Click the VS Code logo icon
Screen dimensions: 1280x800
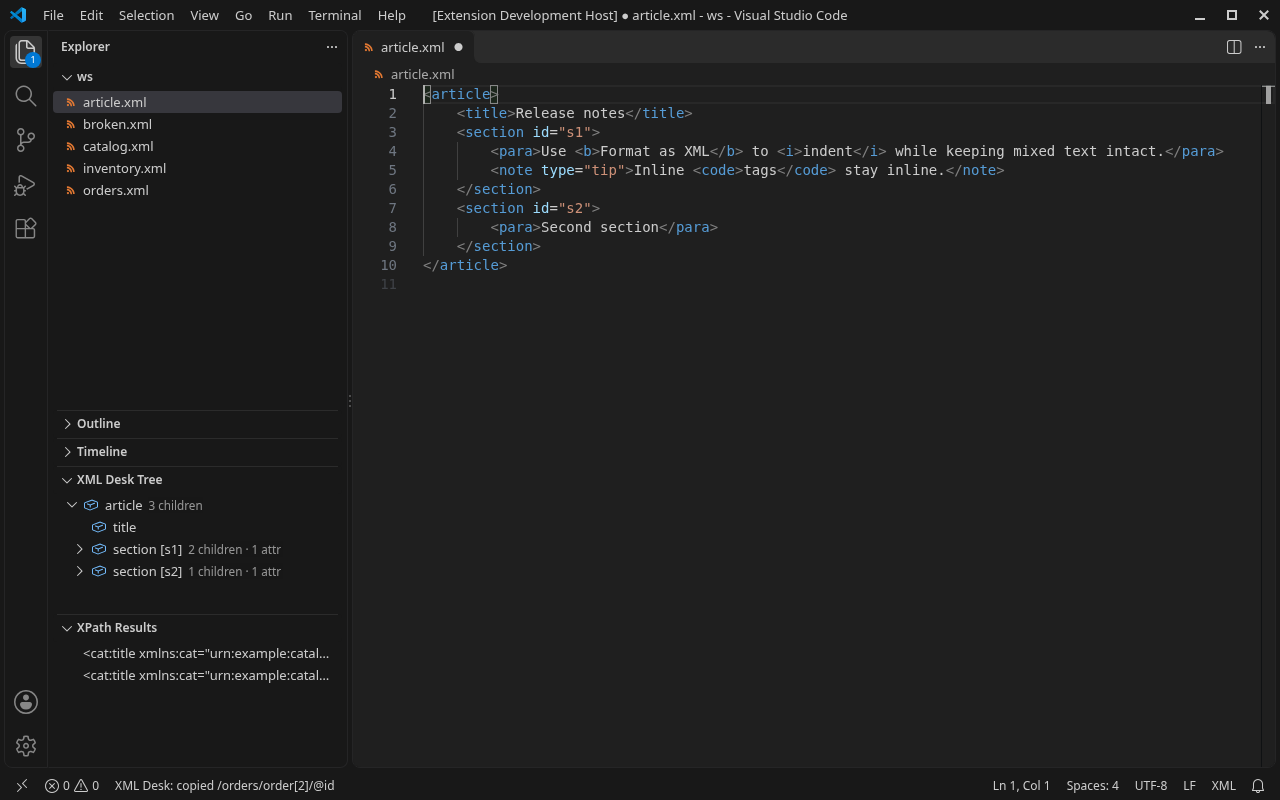[17, 15]
